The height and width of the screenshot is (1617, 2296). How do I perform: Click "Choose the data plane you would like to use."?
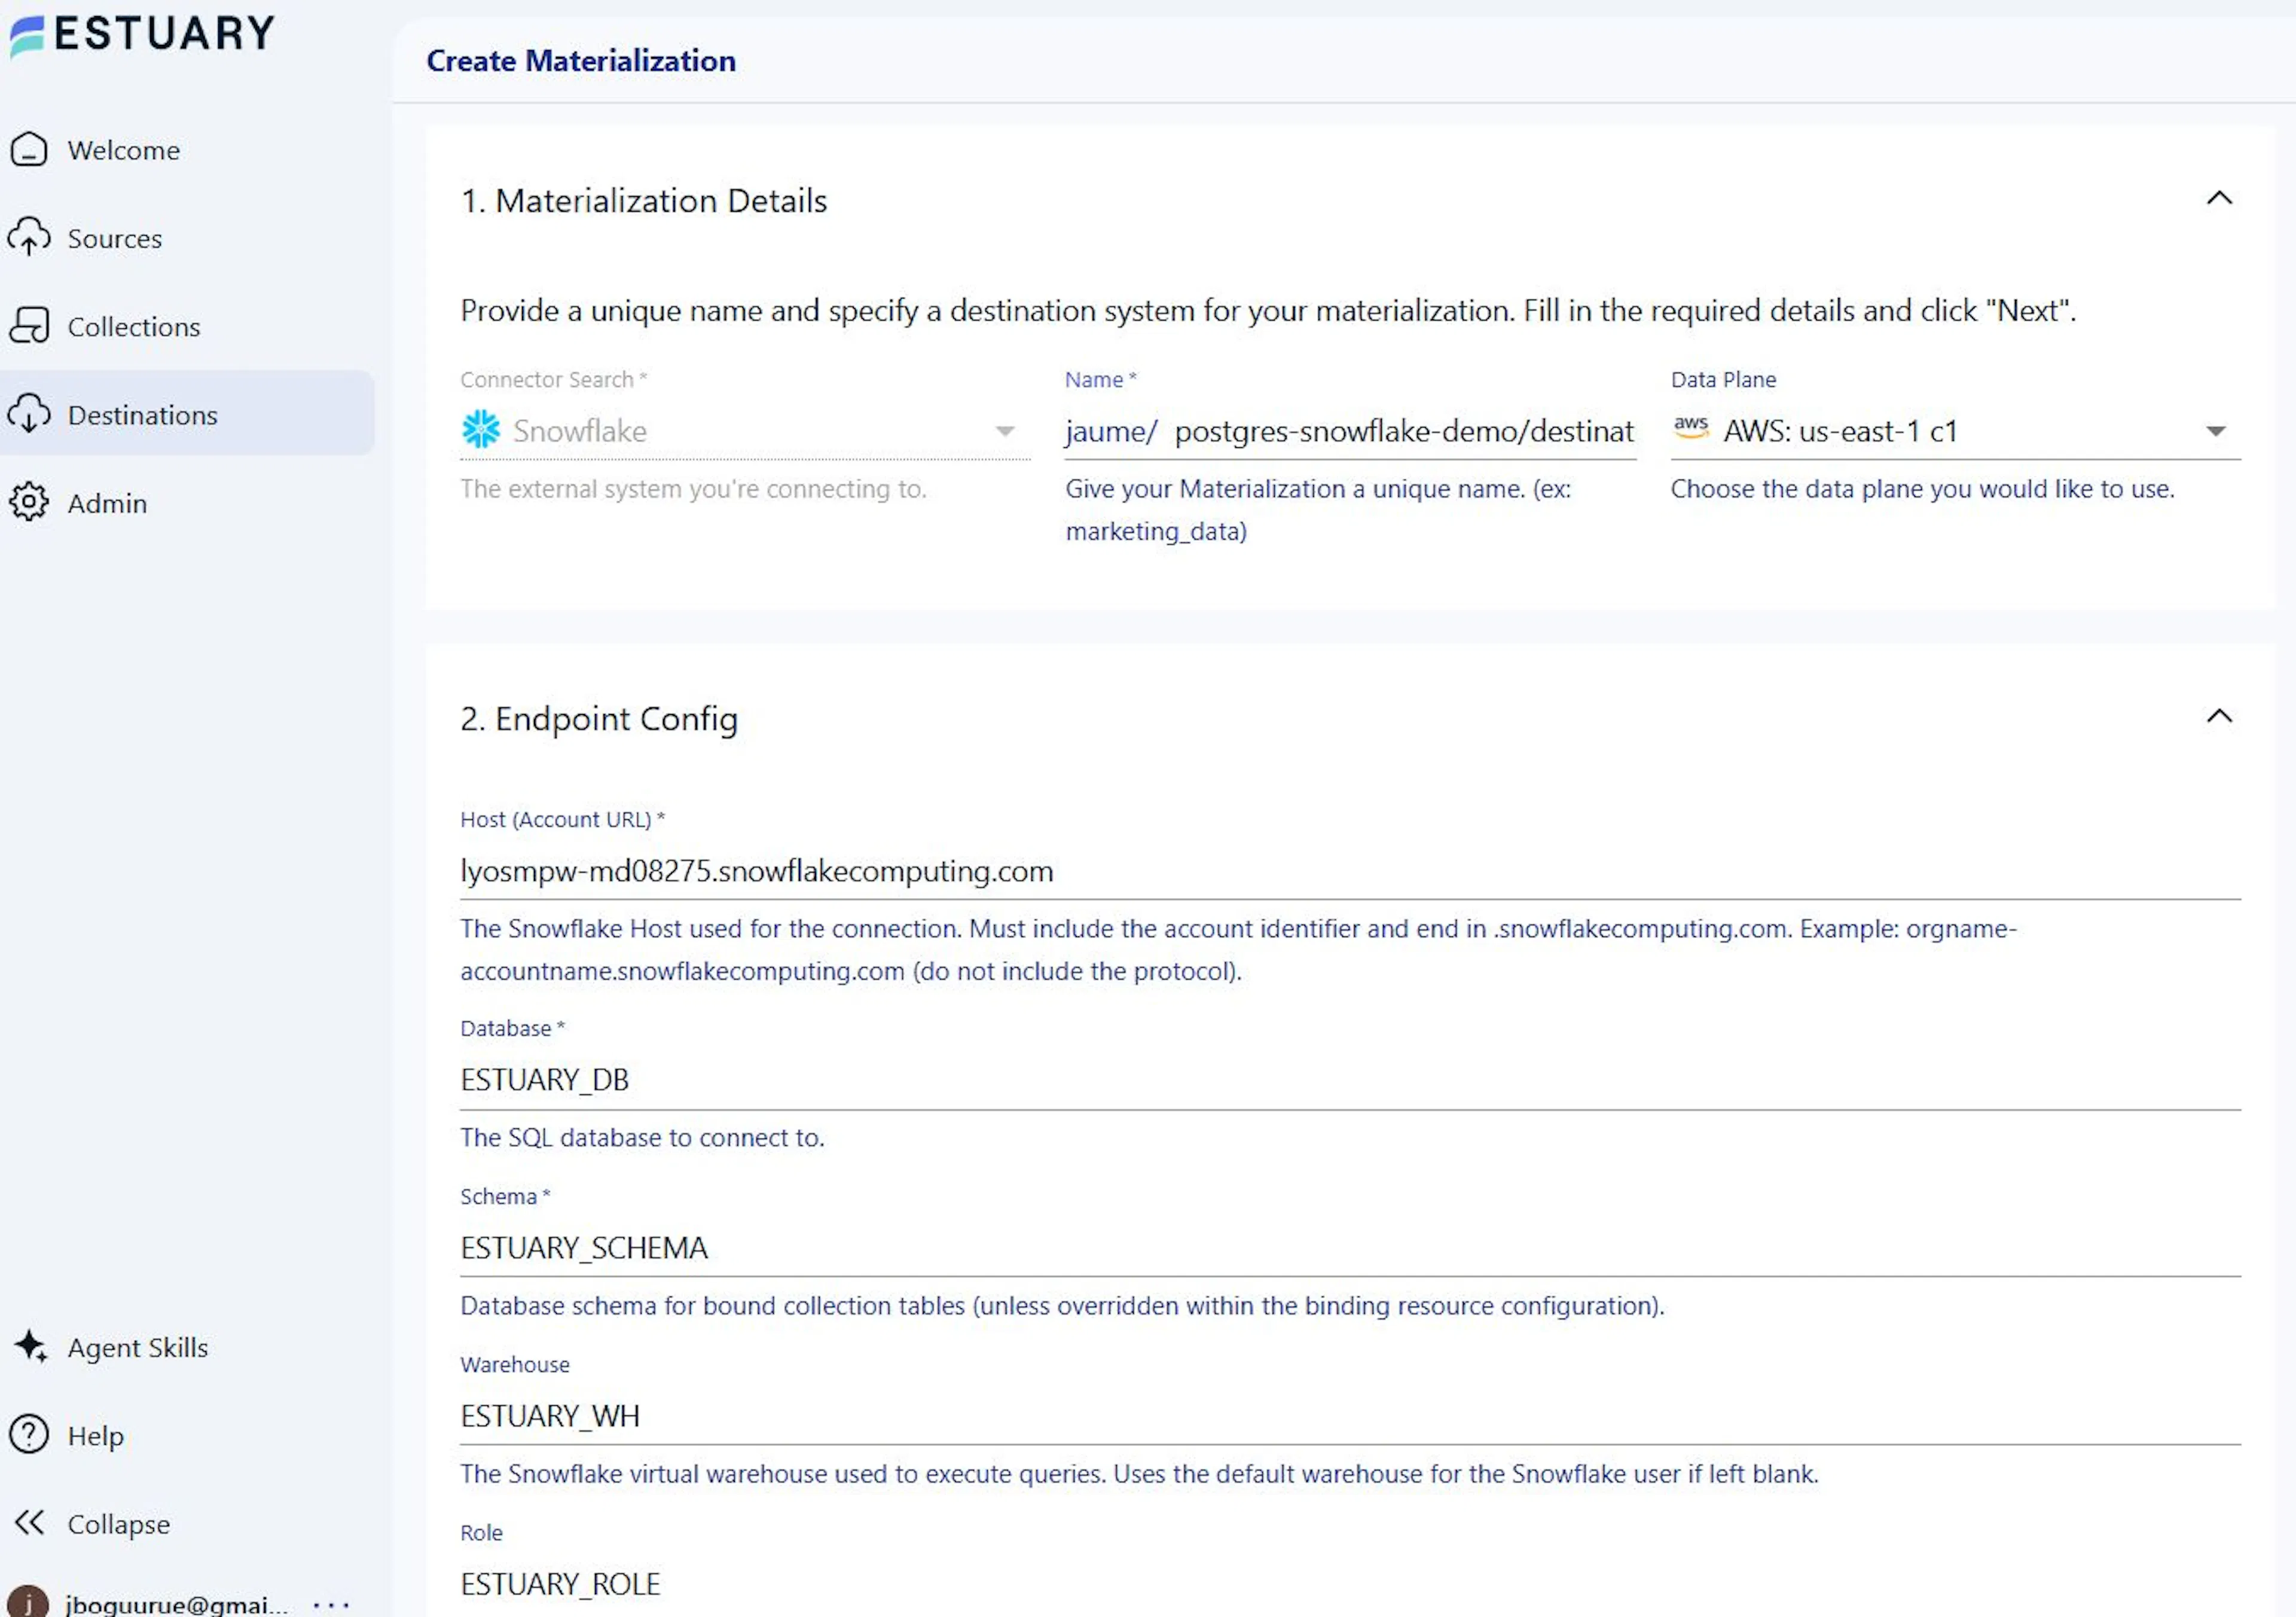tap(1922, 489)
